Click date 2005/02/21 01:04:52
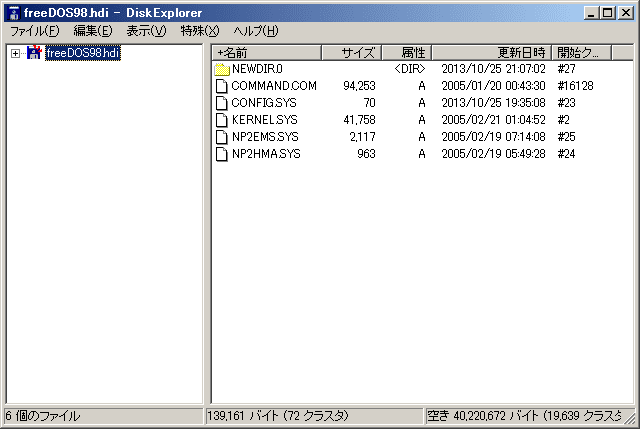This screenshot has height=429, width=640. coord(493,120)
